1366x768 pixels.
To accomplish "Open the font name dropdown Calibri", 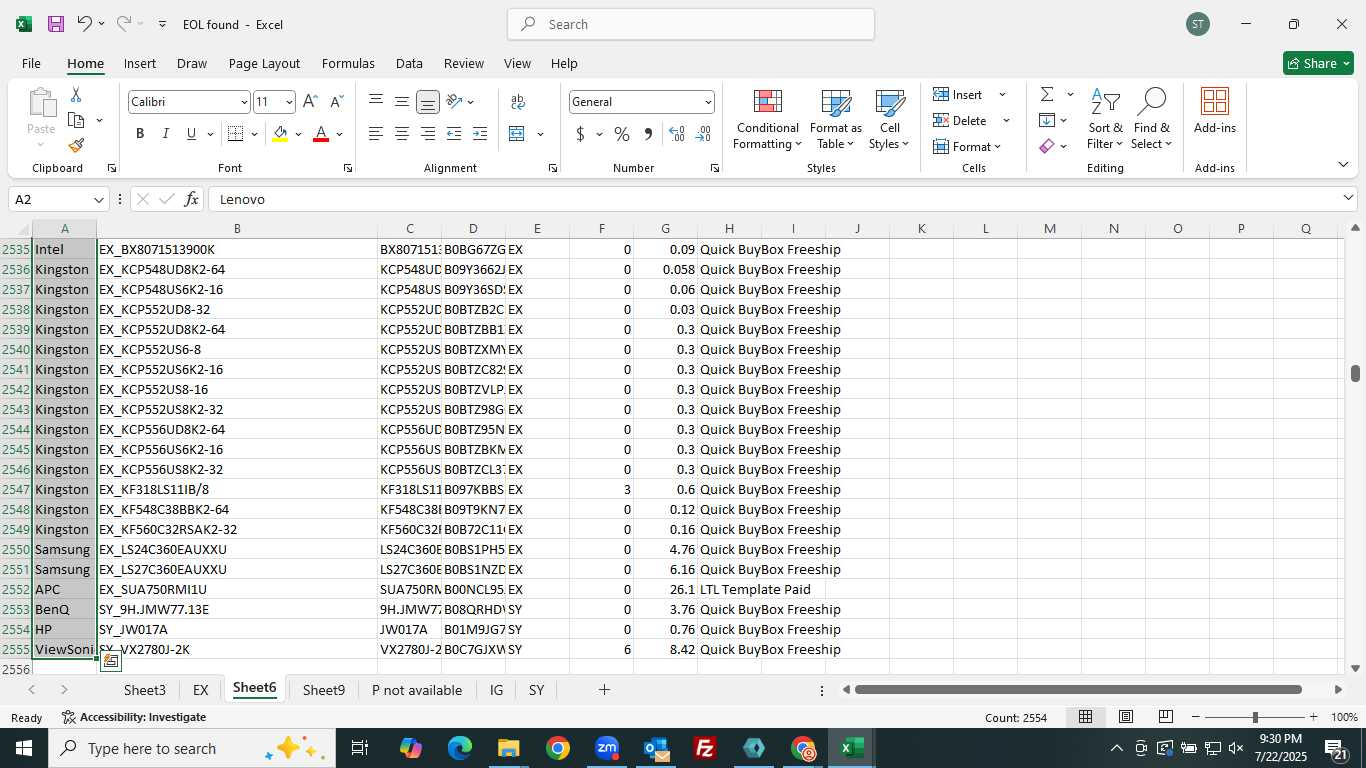I will pyautogui.click(x=244, y=102).
